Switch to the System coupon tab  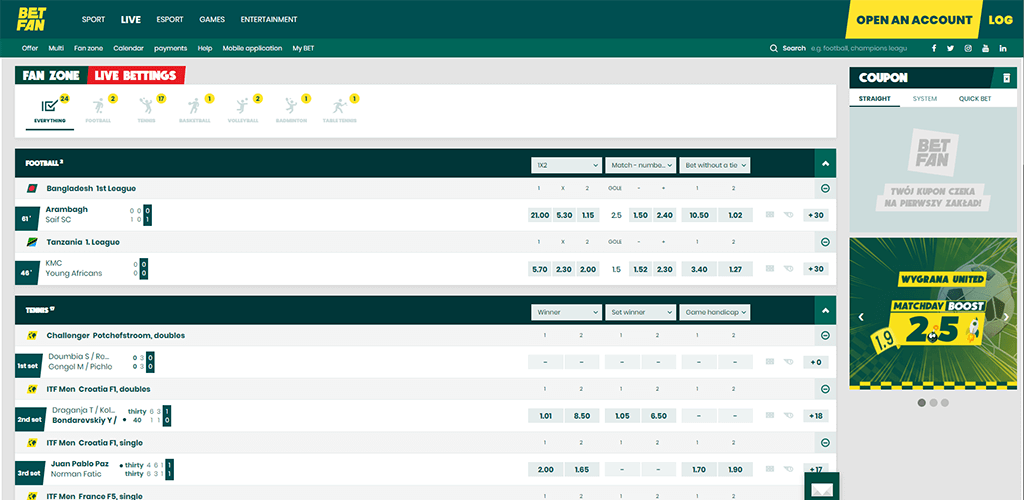925,99
